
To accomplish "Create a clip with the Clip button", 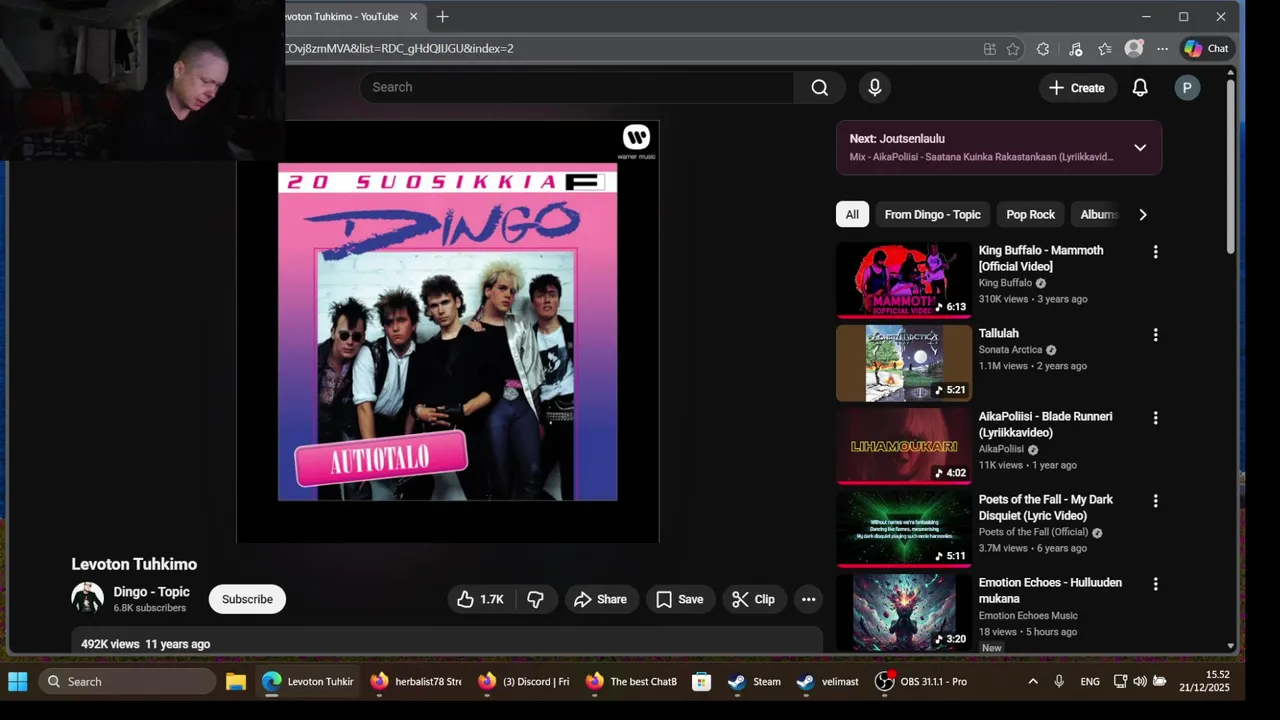I will [x=753, y=599].
